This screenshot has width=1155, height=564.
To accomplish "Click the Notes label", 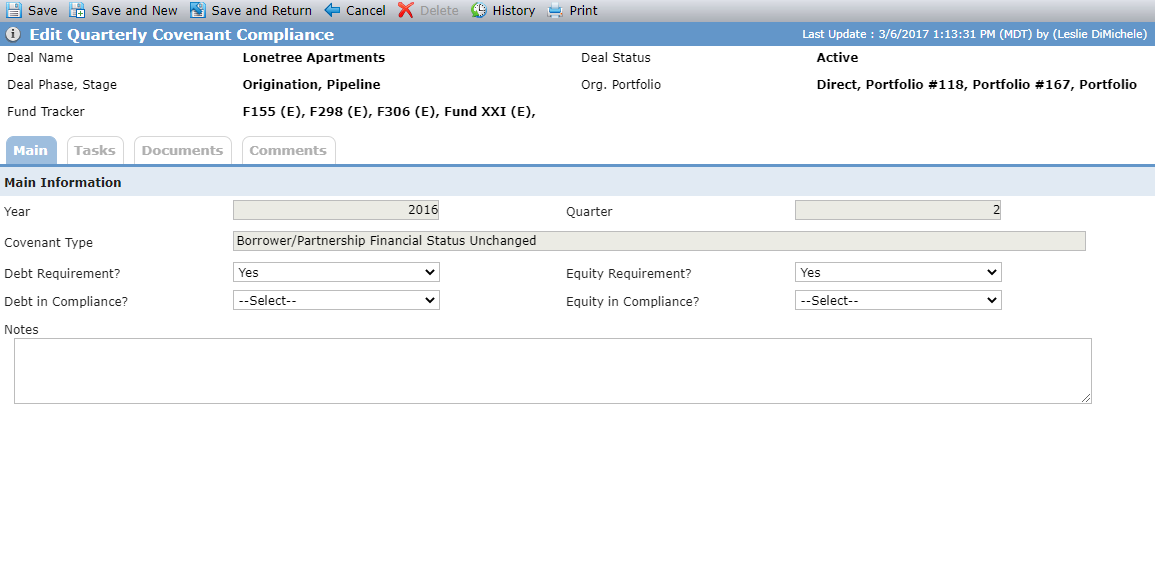I will point(21,330).
